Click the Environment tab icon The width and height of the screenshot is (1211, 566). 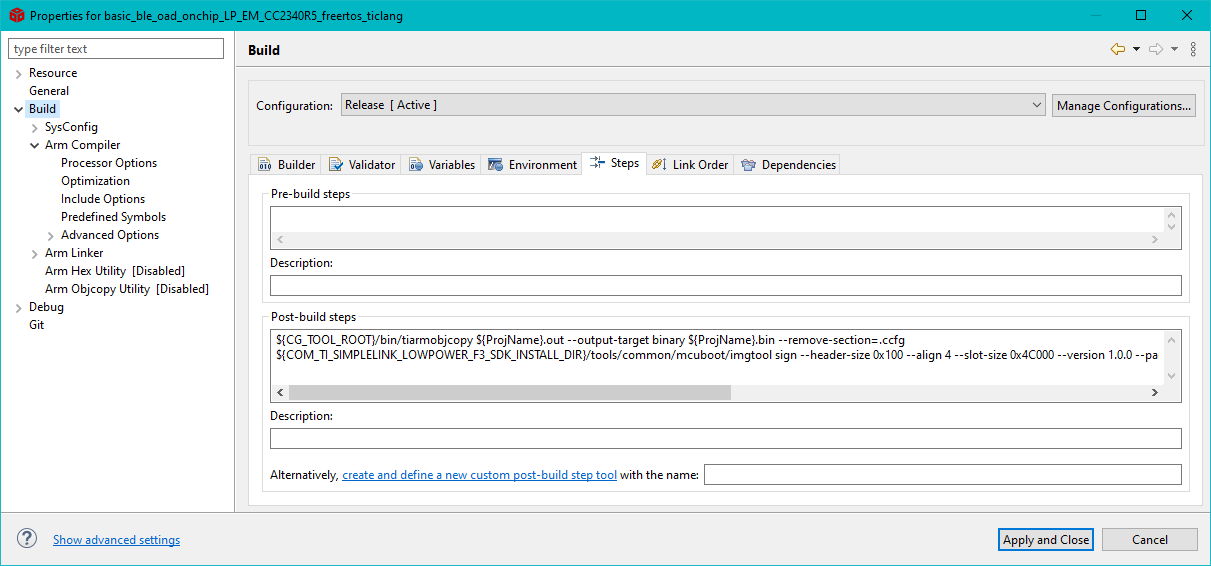pyautogui.click(x=495, y=165)
